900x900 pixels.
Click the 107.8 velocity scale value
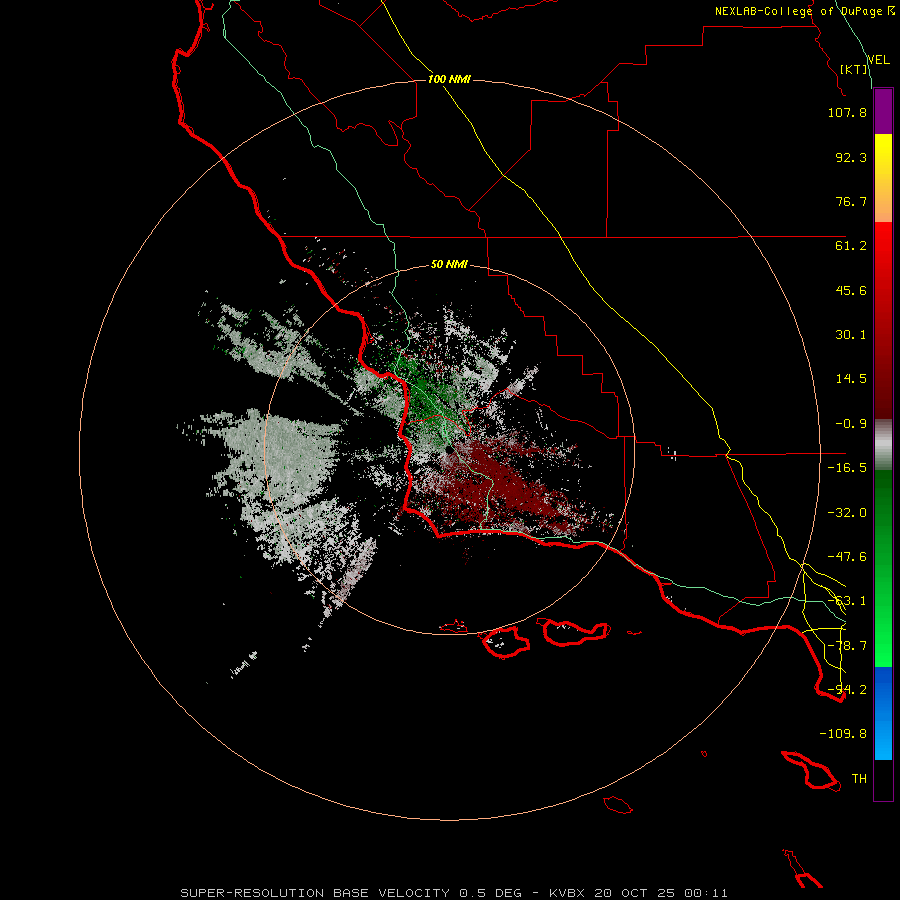[847, 112]
